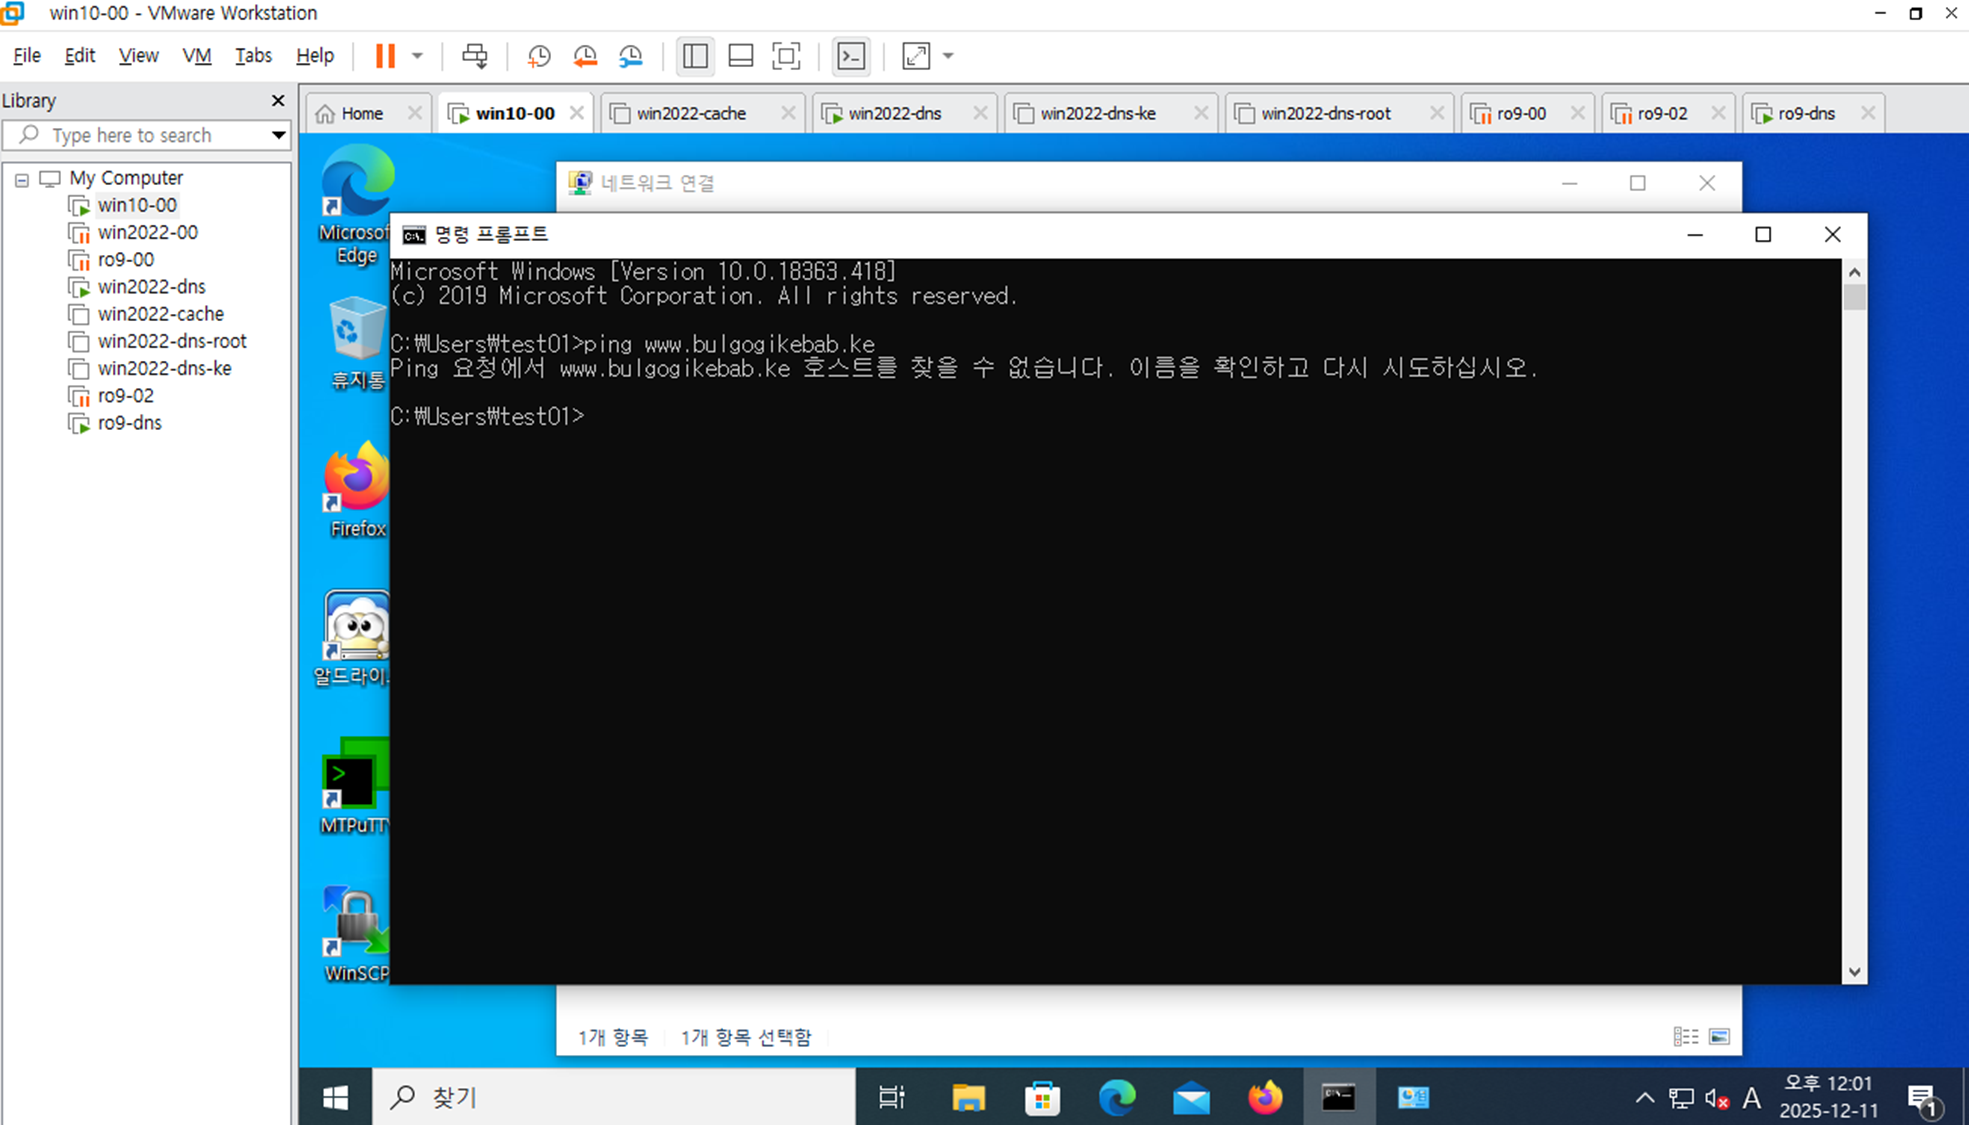This screenshot has width=1969, height=1125.
Task: Take a snapshot using the clock icon
Action: coord(539,56)
